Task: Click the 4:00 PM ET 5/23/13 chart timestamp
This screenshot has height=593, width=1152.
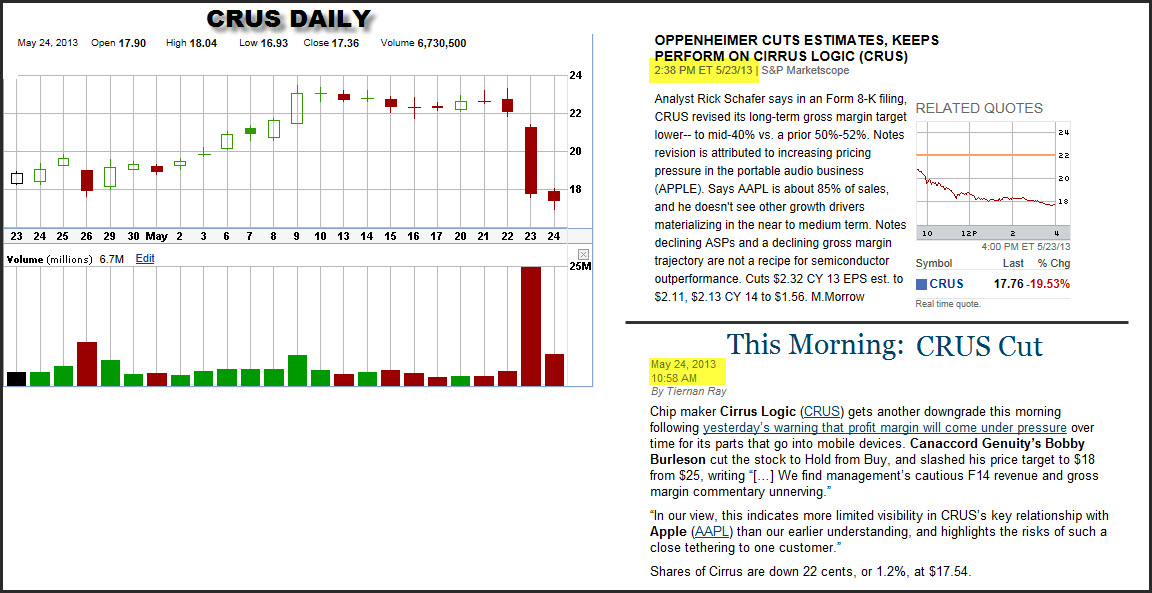Action: (1025, 247)
